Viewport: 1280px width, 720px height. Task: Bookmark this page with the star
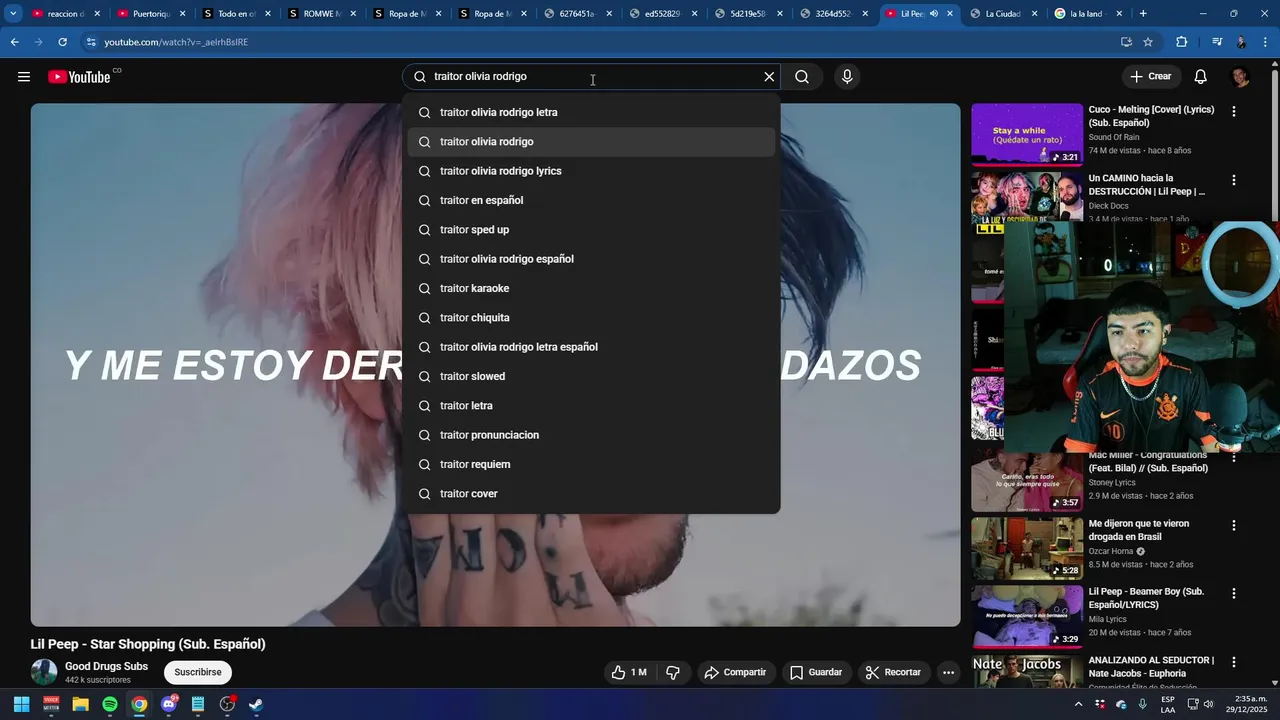click(1148, 42)
